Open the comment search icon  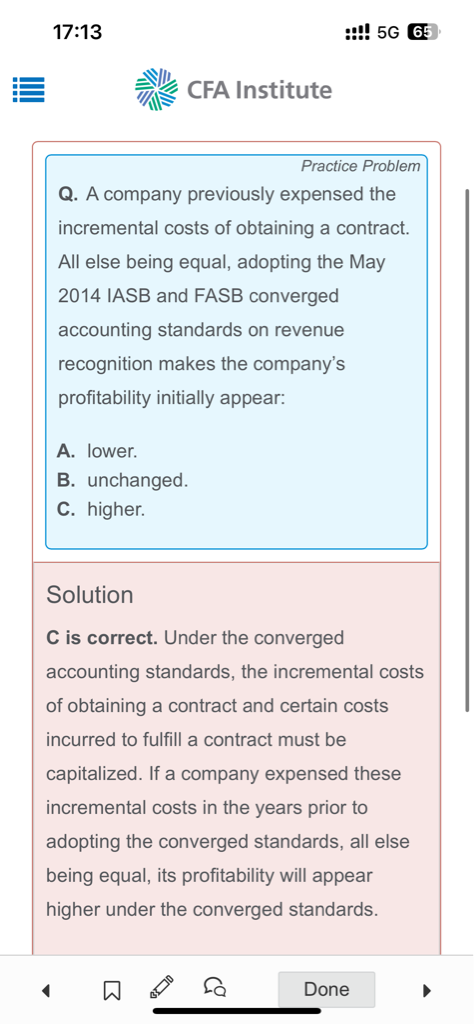coord(215,988)
